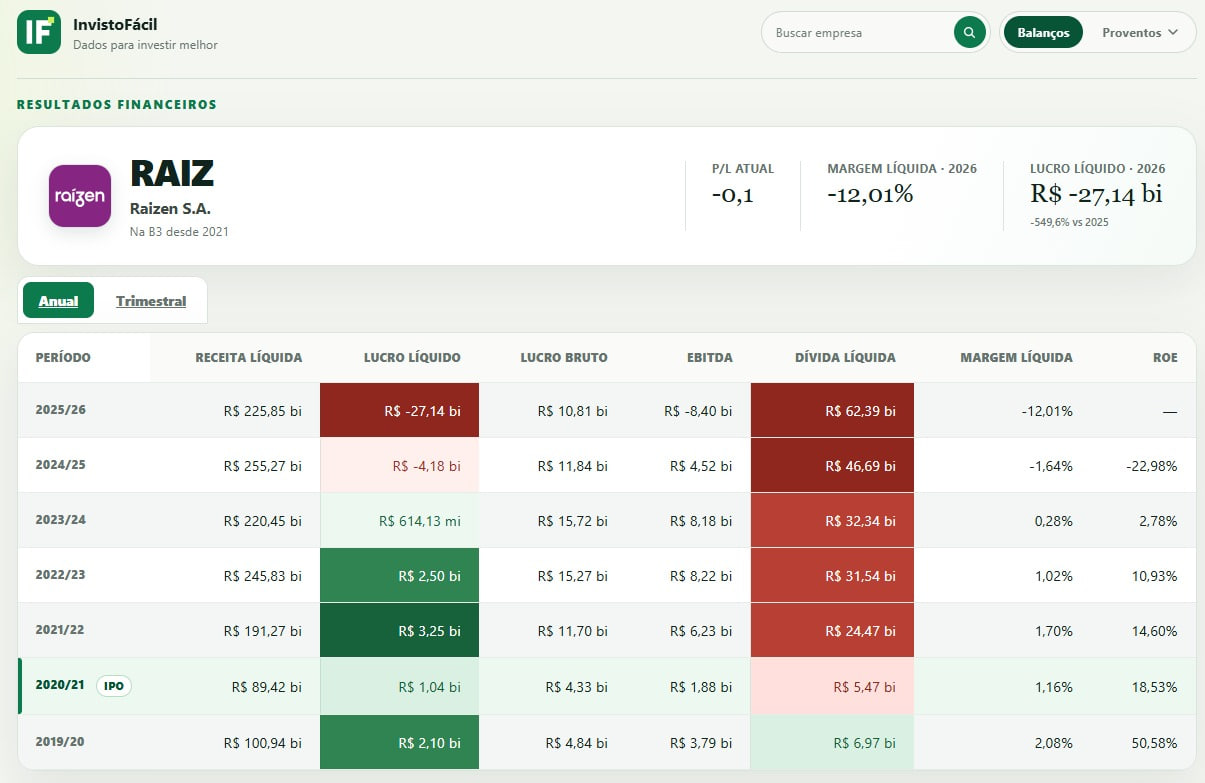Click the 50,58% ROE value

point(1153,742)
